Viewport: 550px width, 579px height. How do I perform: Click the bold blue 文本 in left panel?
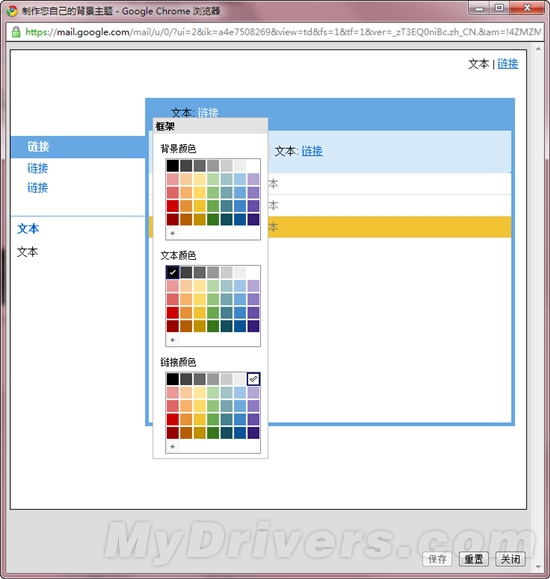click(x=28, y=229)
